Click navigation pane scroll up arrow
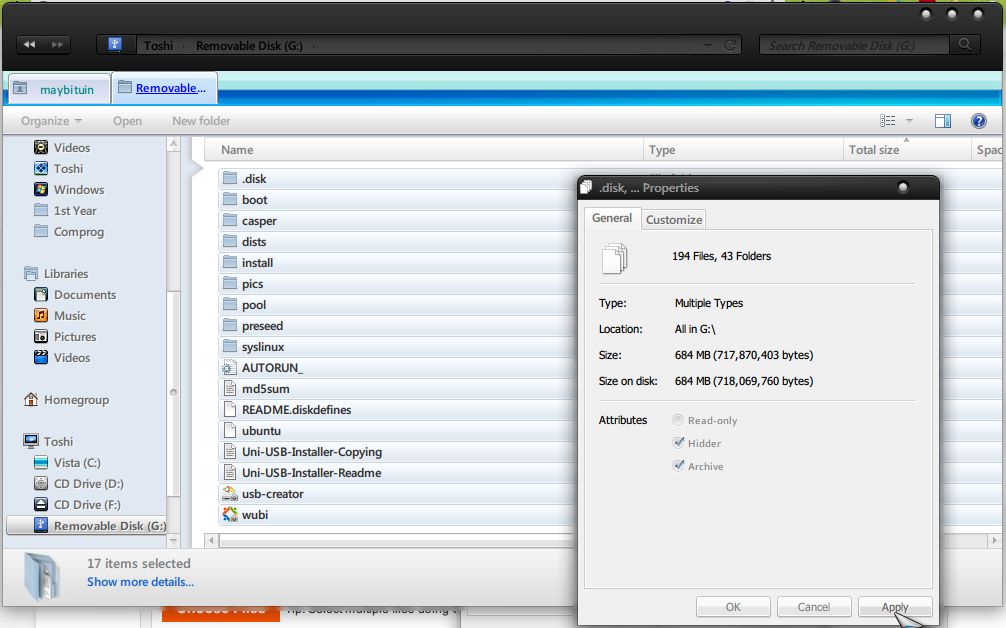Image resolution: width=1006 pixels, height=628 pixels. click(173, 144)
